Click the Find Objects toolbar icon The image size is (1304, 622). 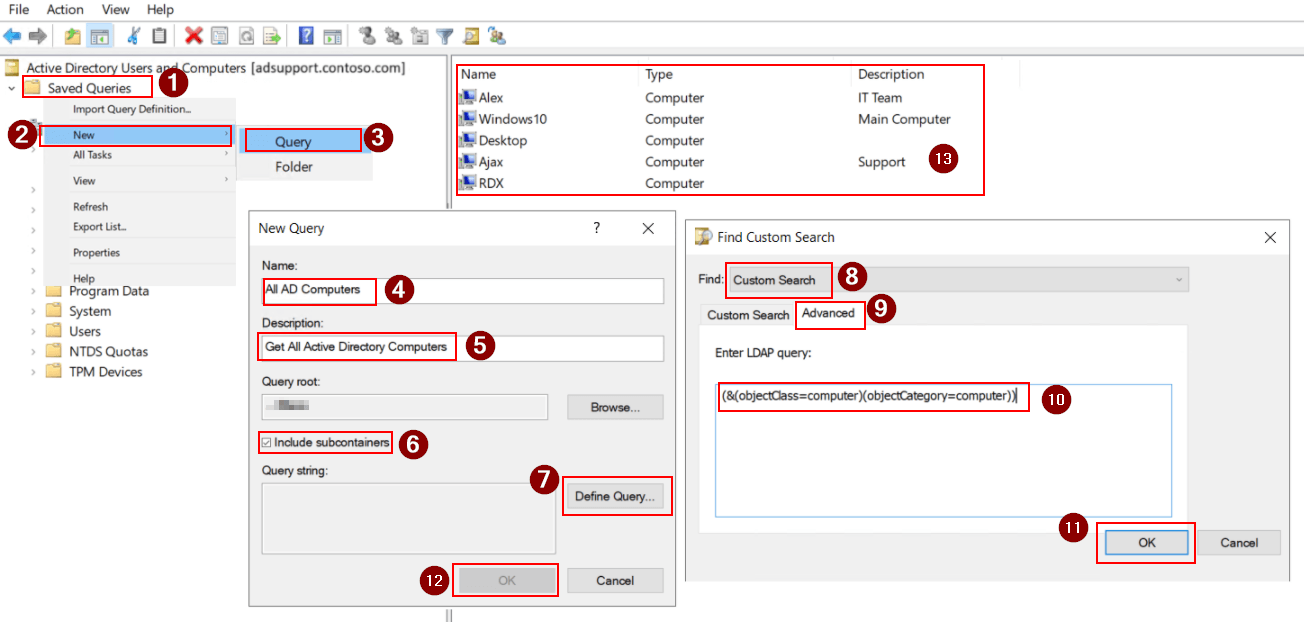471,36
